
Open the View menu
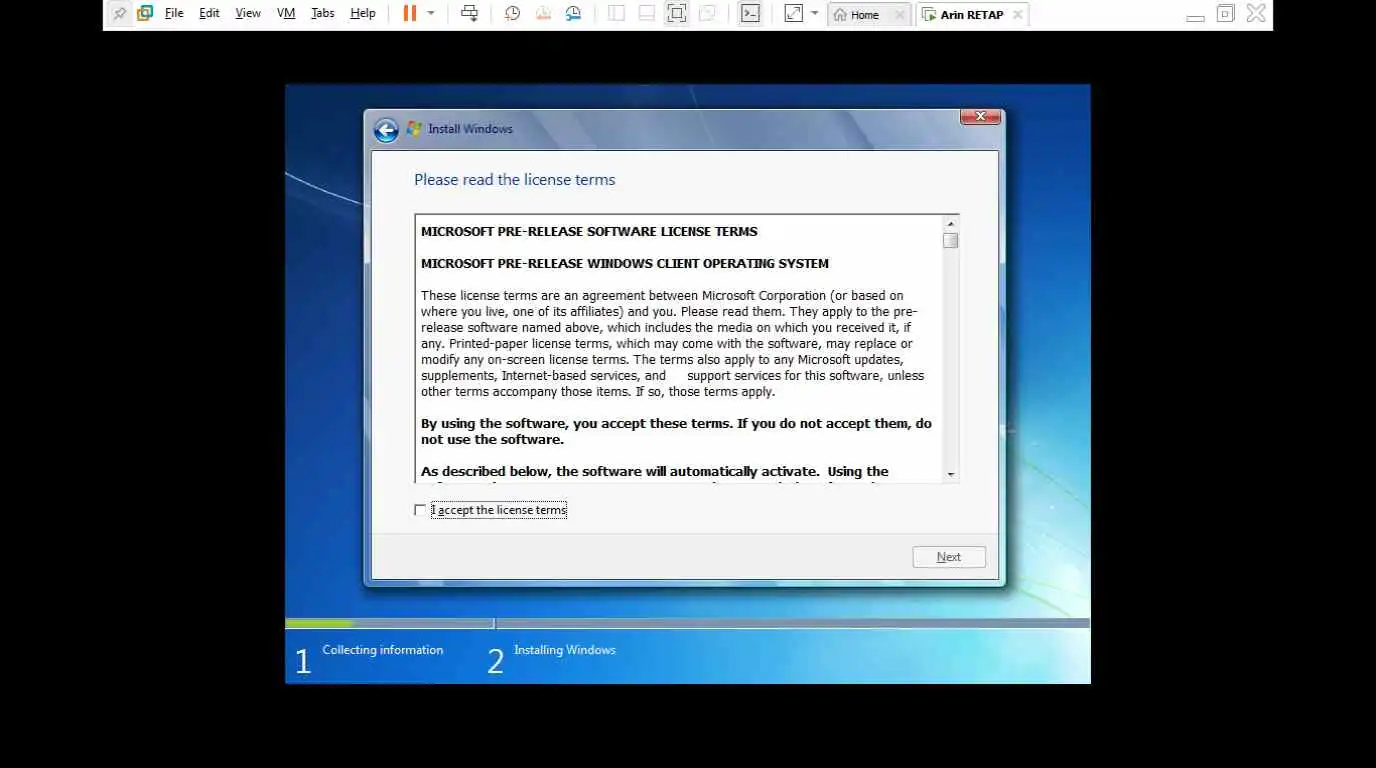pyautogui.click(x=248, y=14)
